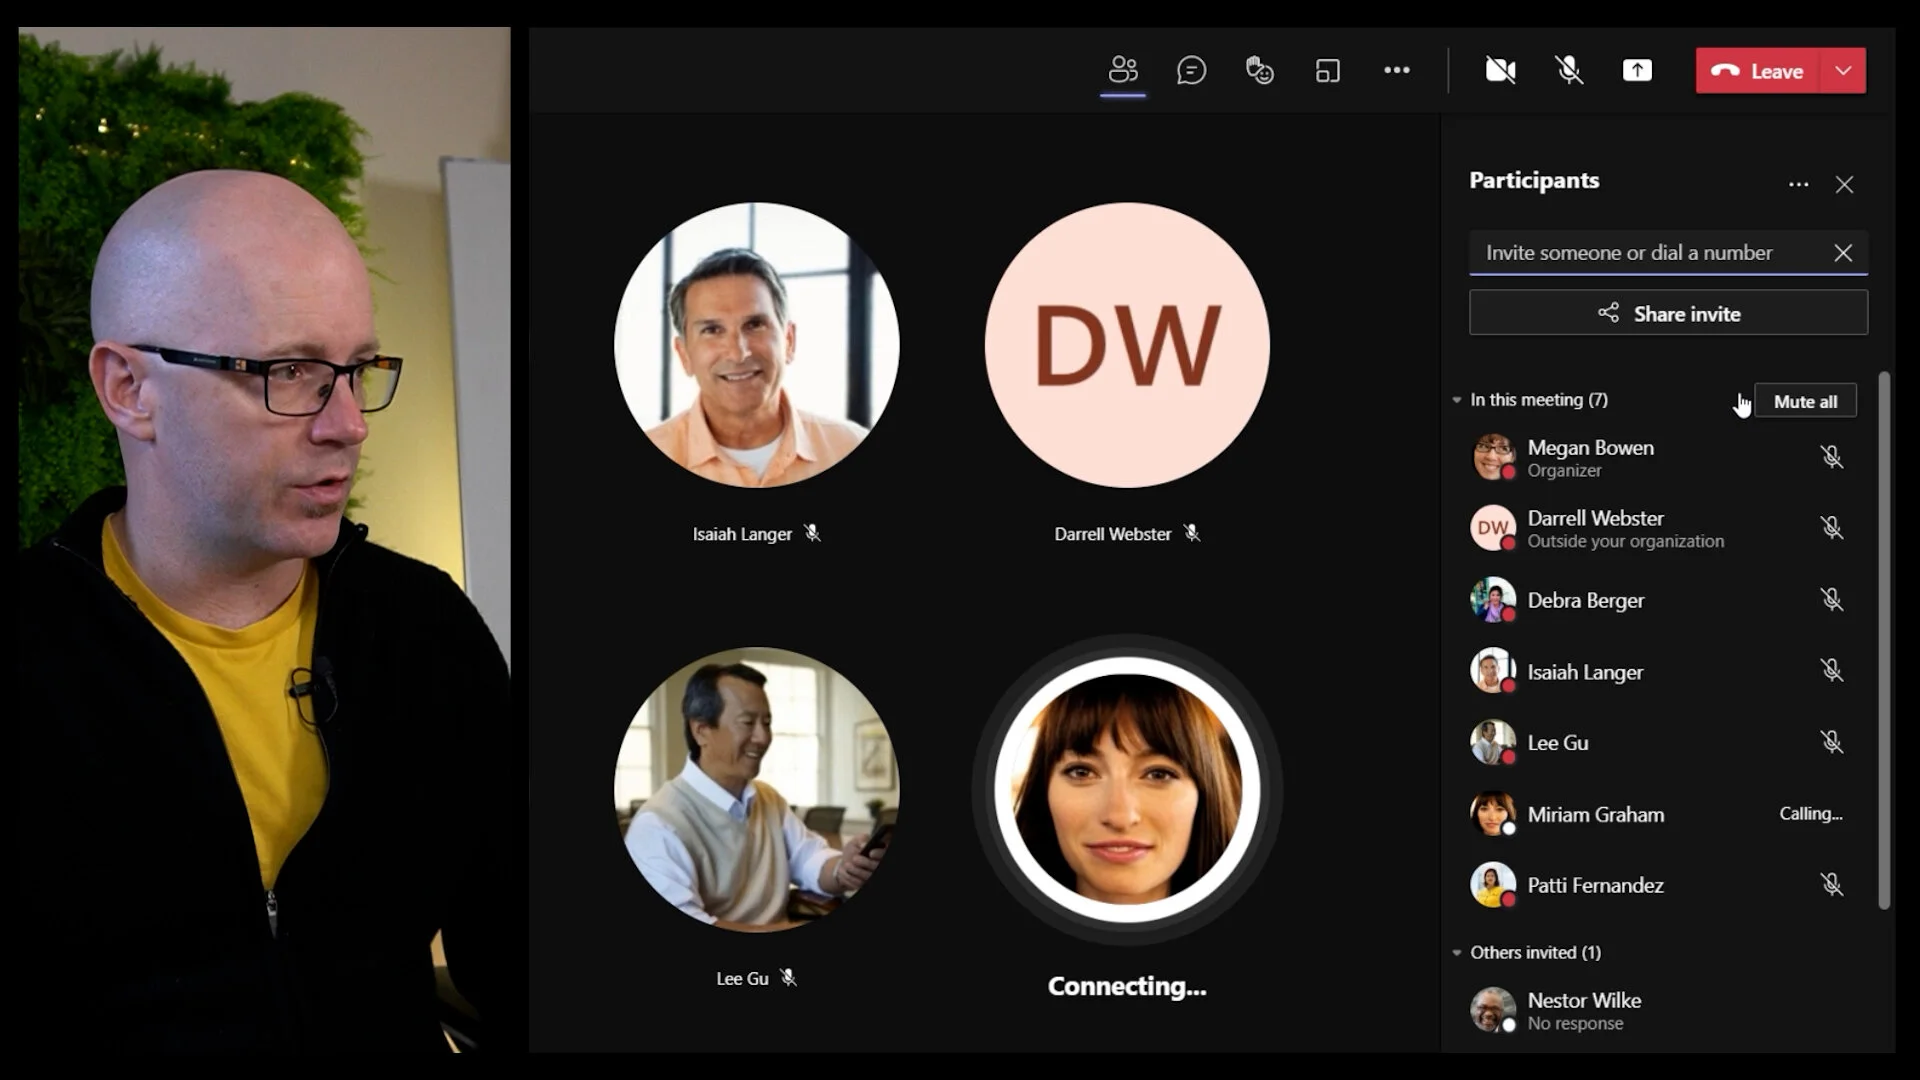The height and width of the screenshot is (1080, 1920).
Task: Open the rooms icon in toolbar
Action: pyautogui.click(x=1327, y=71)
